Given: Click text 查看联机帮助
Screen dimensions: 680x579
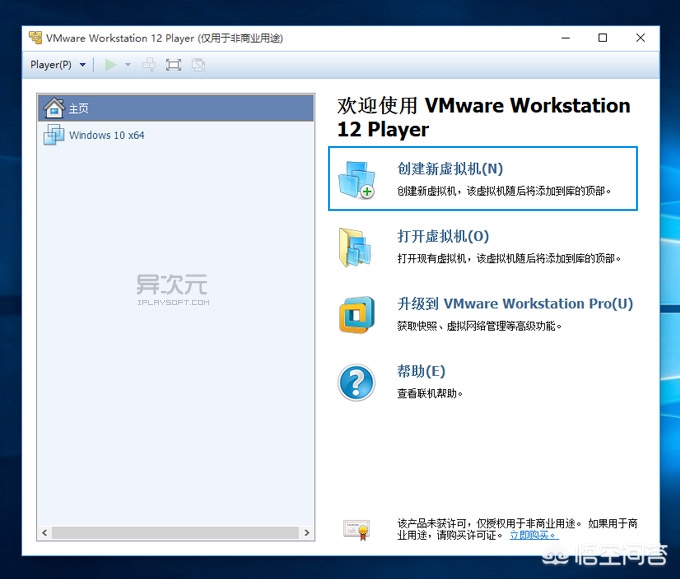Looking at the screenshot, I should [x=430, y=393].
